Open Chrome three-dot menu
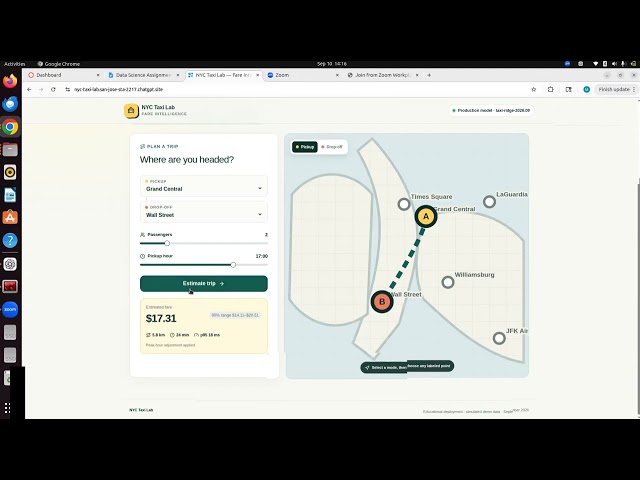Screen dimensions: 640x480 tap(634, 89)
